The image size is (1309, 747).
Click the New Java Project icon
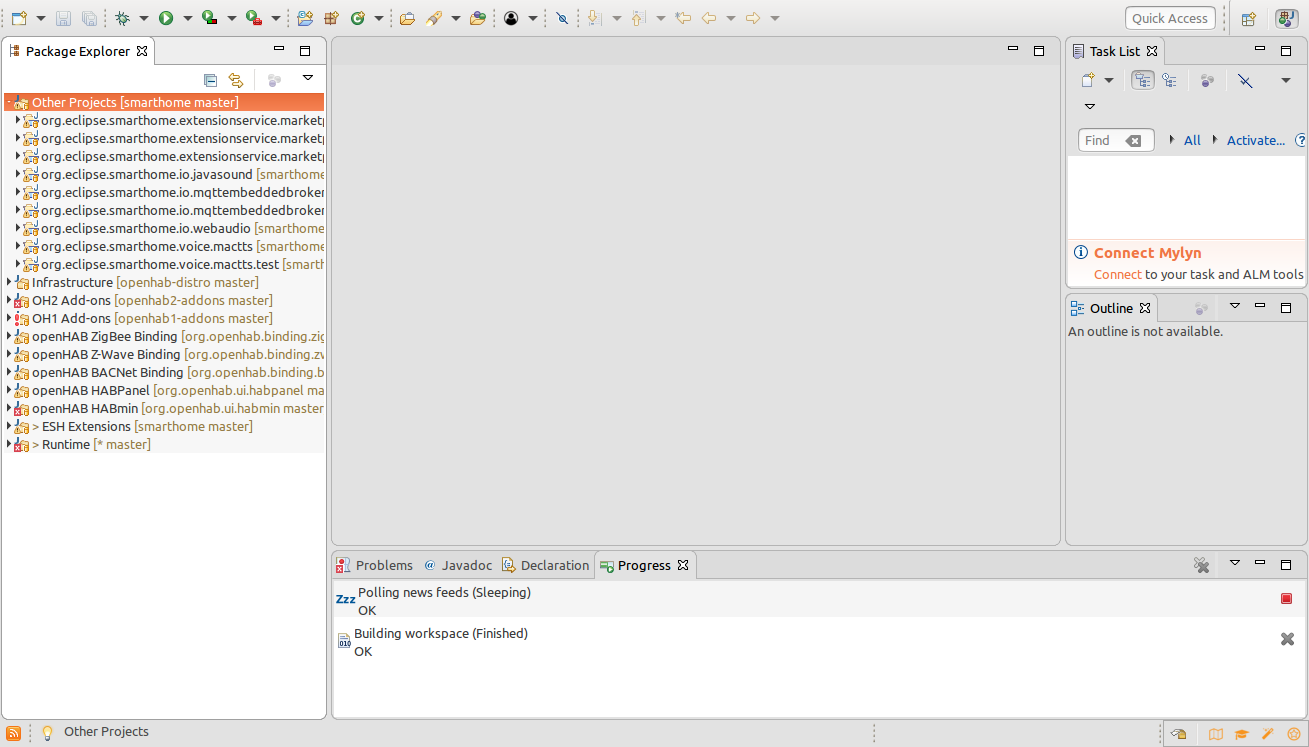point(305,18)
